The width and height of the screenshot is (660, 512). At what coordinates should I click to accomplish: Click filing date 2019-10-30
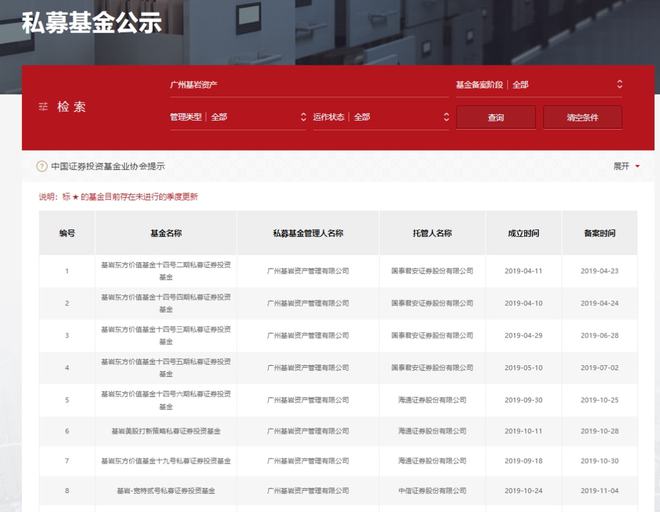tap(600, 461)
